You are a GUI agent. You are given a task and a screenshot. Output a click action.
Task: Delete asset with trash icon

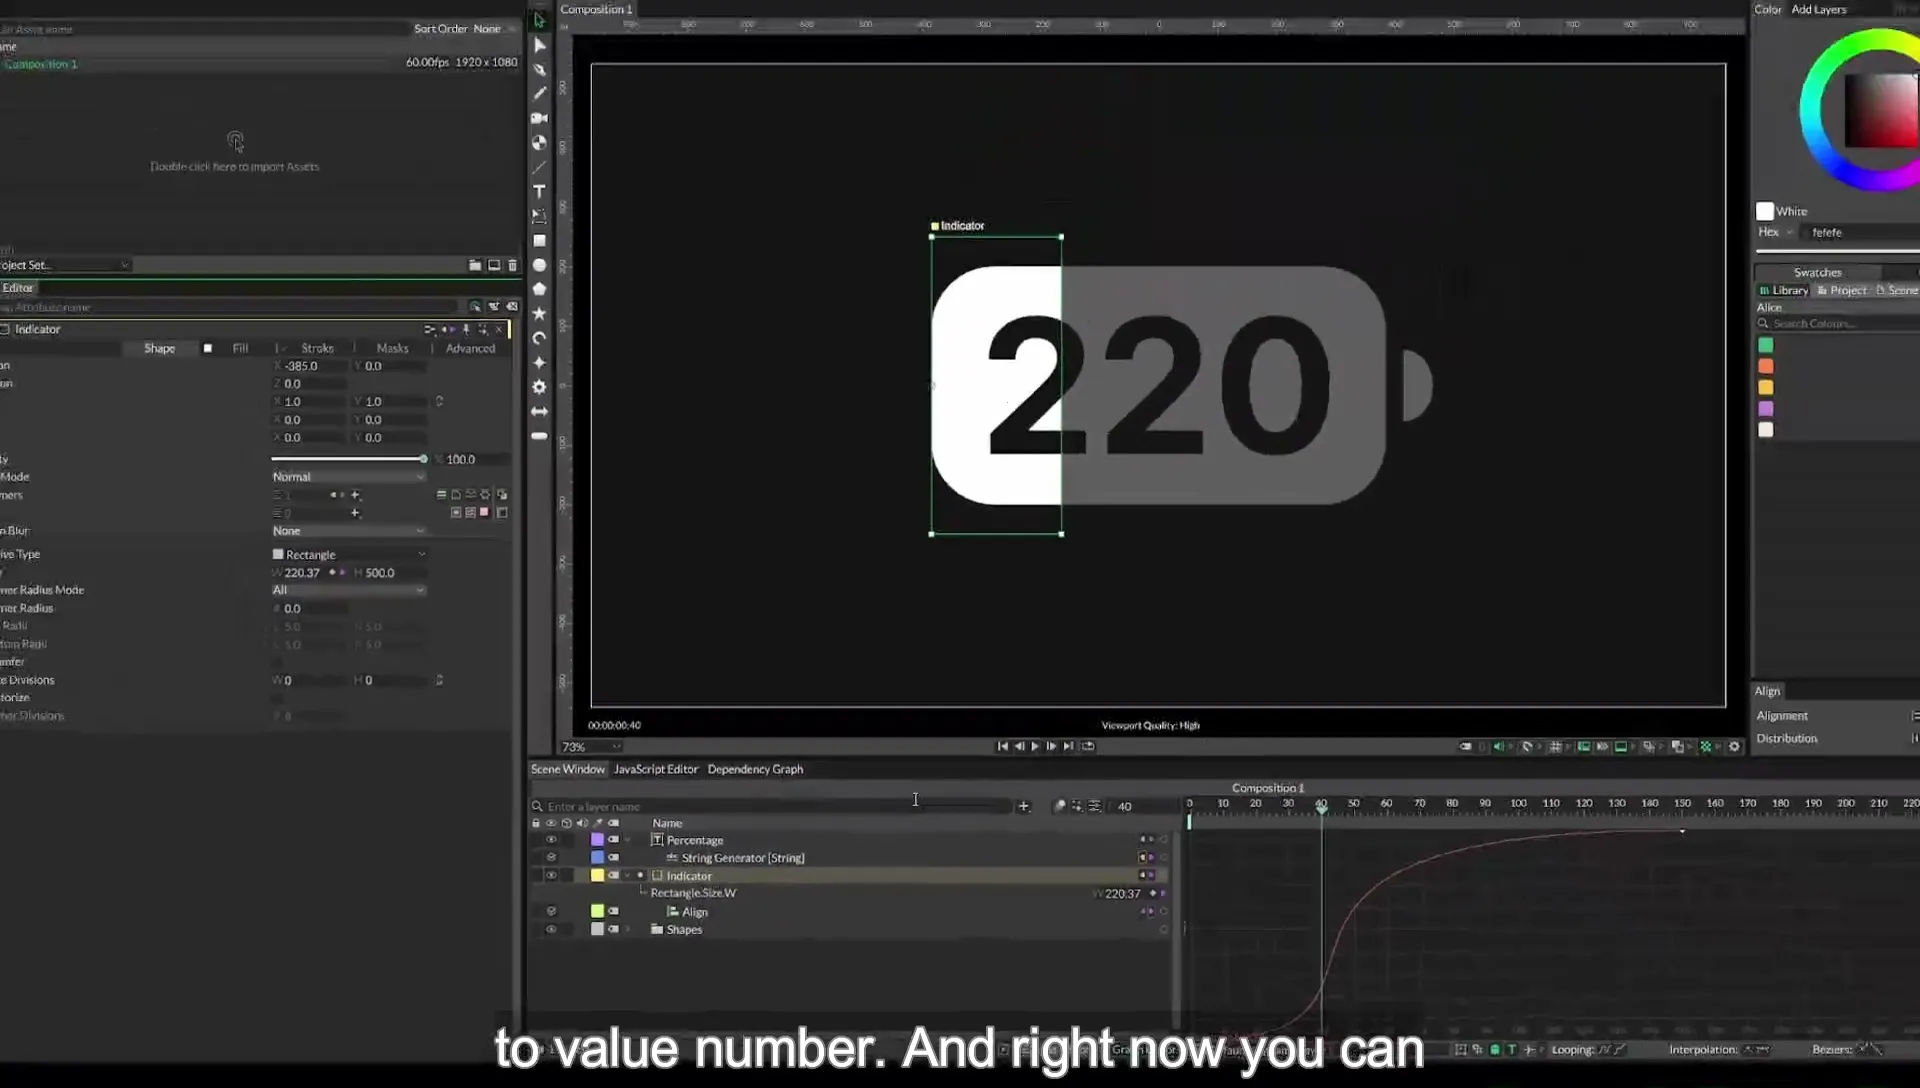pyautogui.click(x=512, y=265)
